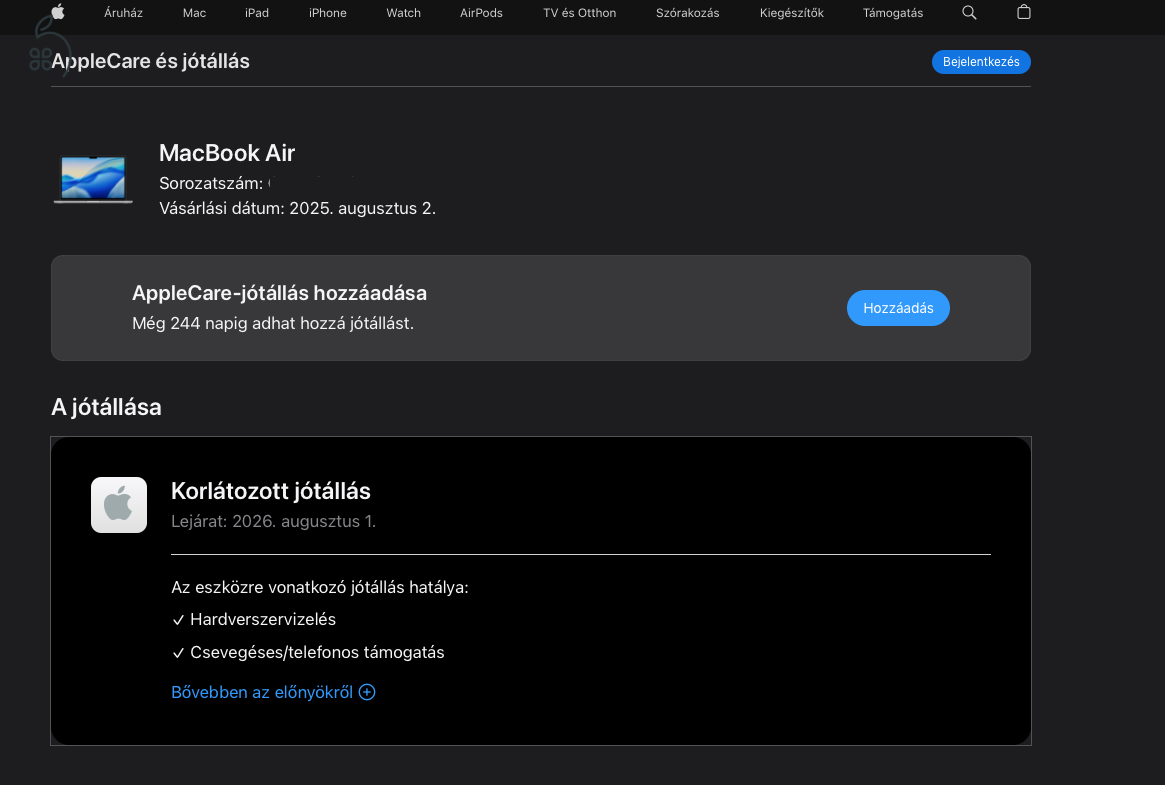Click the Hozzáadás button
This screenshot has height=785, width=1165.
898,308
